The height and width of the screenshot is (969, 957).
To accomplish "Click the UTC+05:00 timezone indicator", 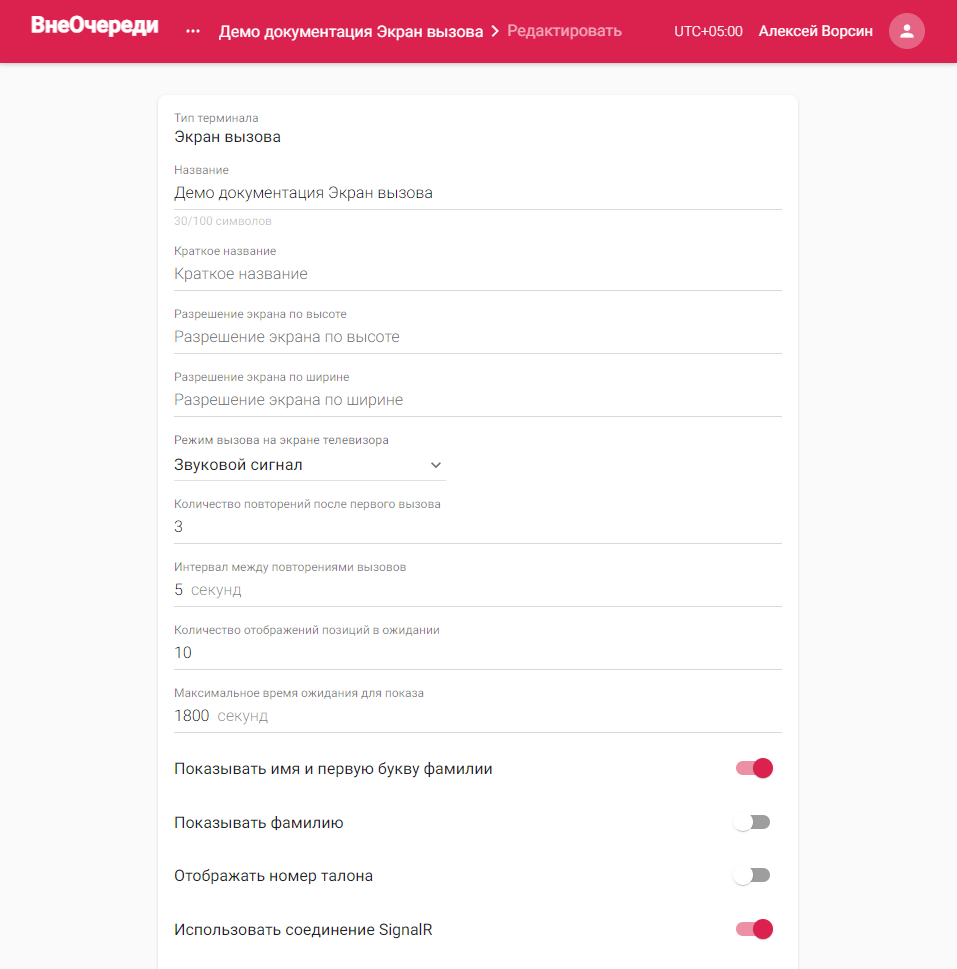I will 708,32.
